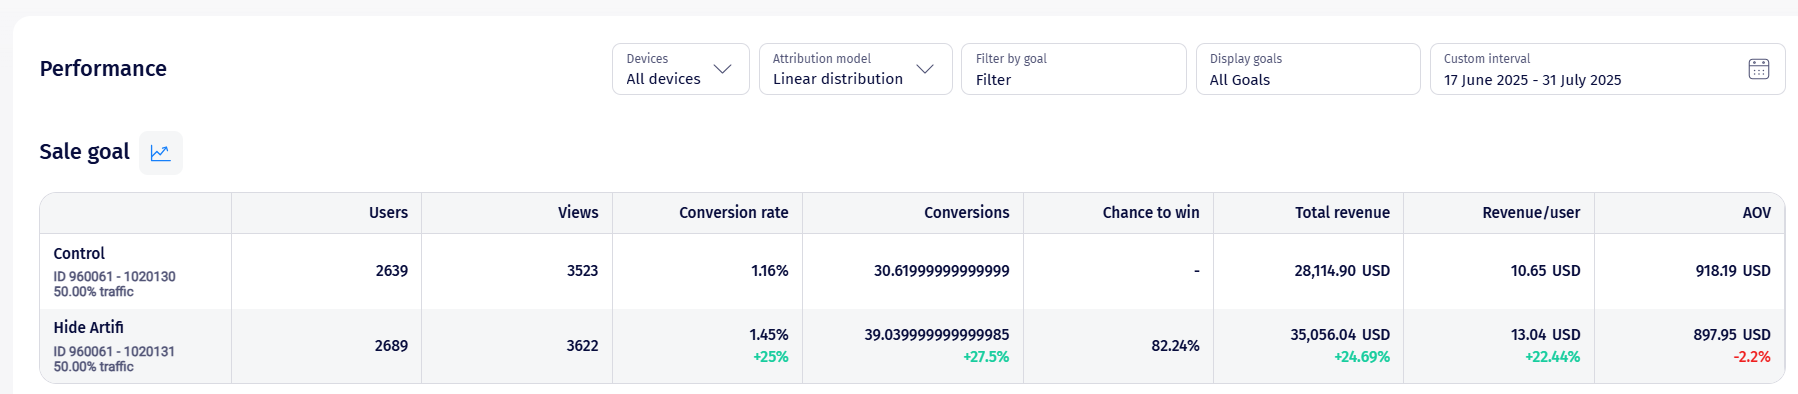Click the 35,056.04 USD total revenue
The height and width of the screenshot is (394, 1798).
[1340, 335]
